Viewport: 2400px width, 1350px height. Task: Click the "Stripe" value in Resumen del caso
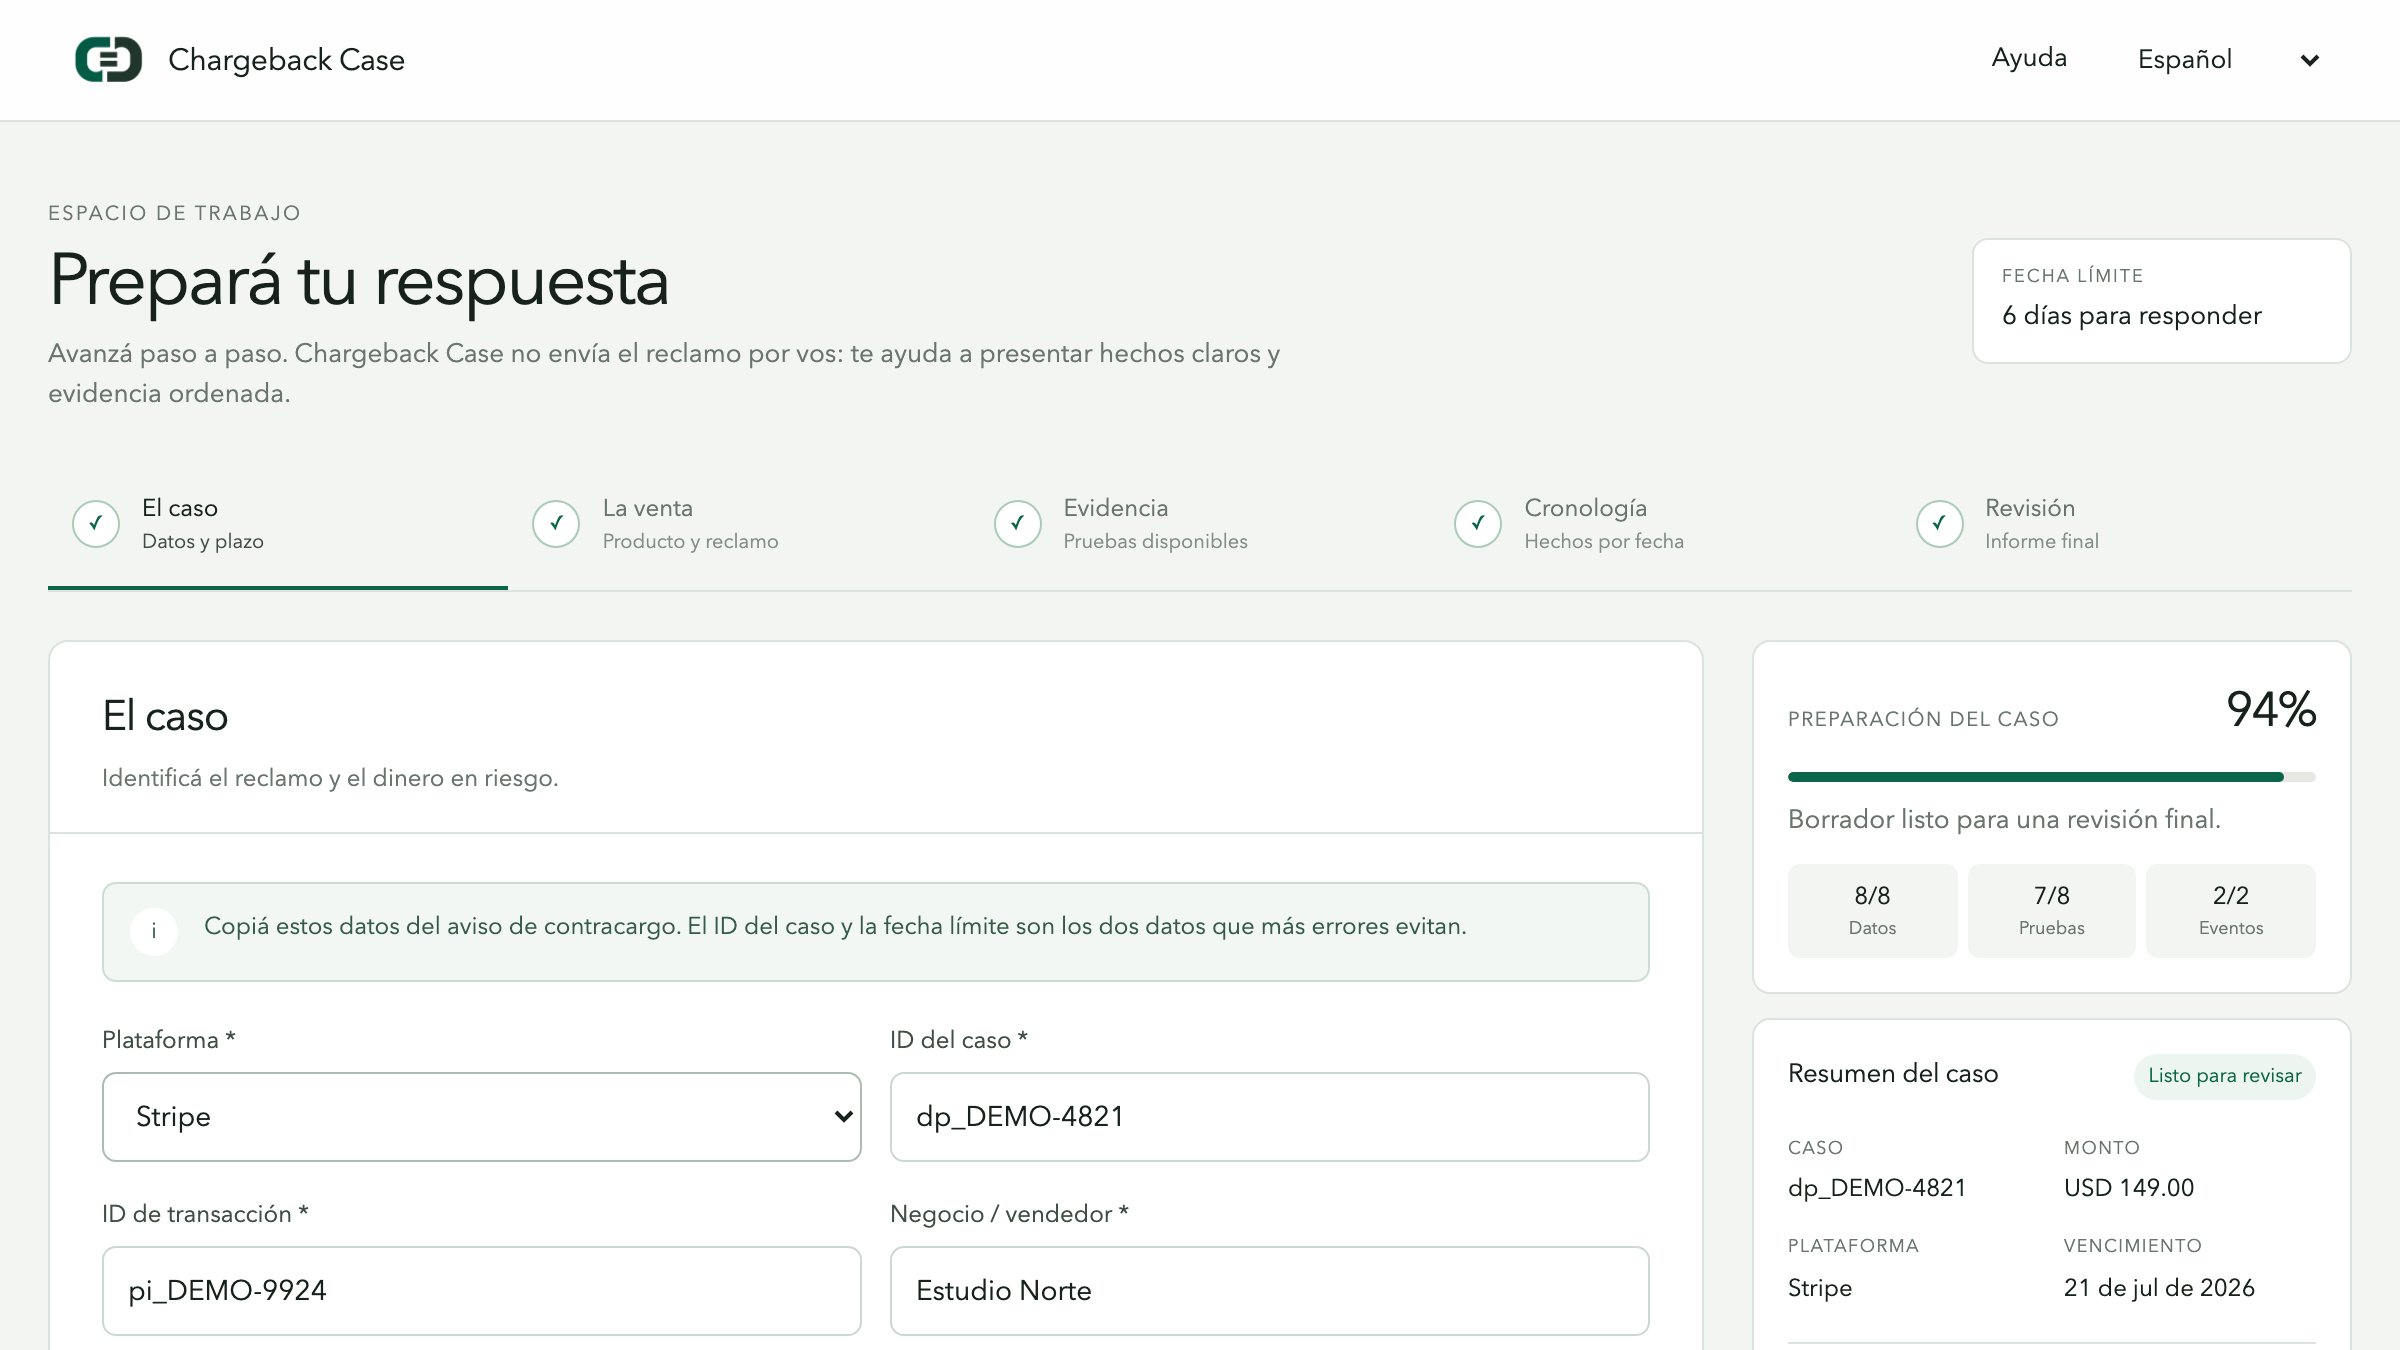point(1820,1288)
